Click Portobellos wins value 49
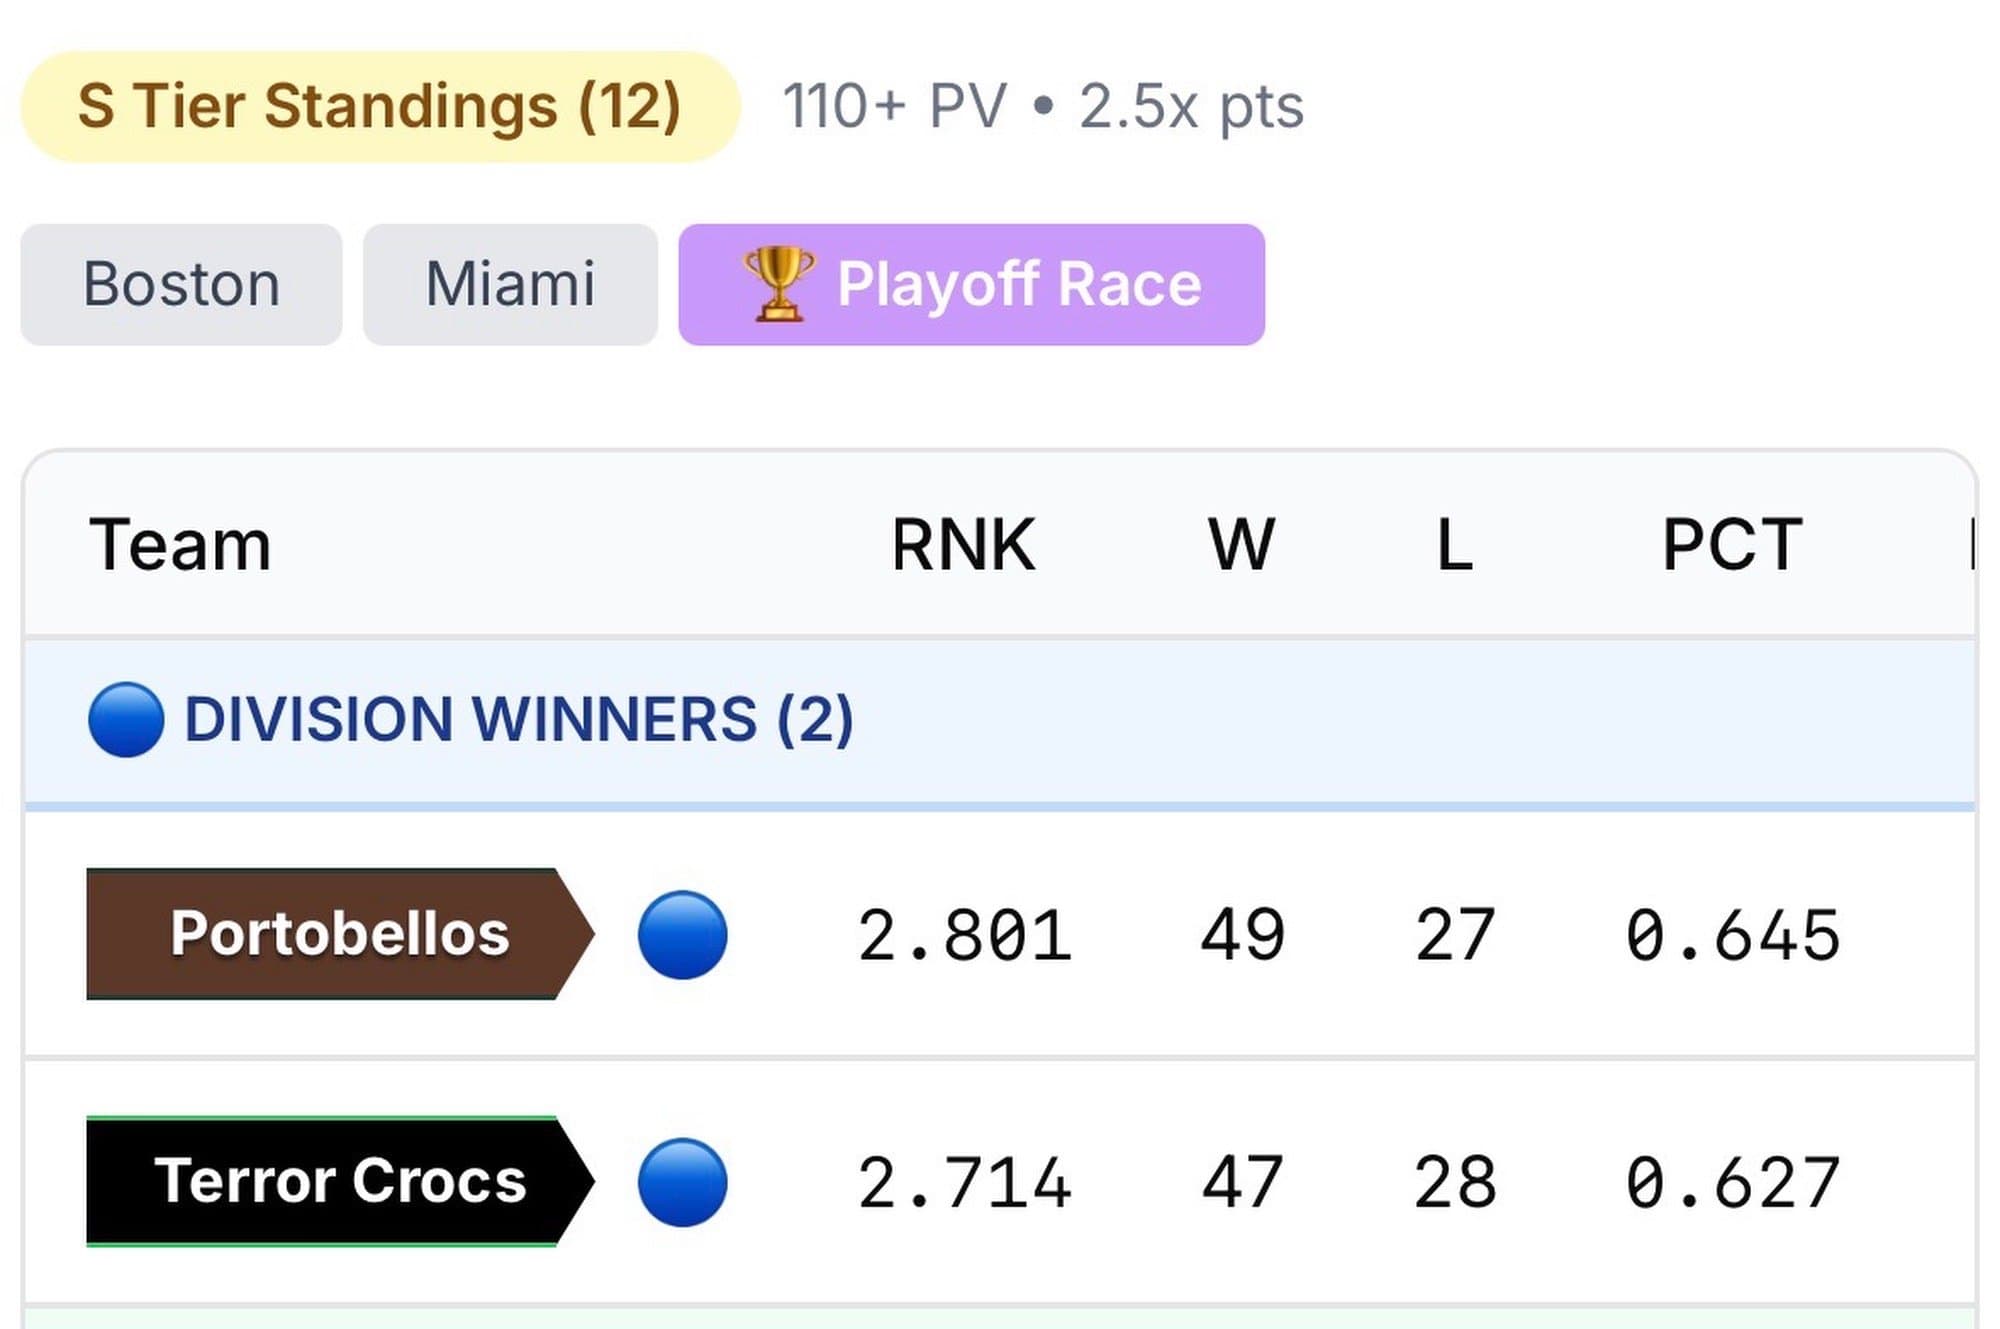2000x1329 pixels. 1242,936
